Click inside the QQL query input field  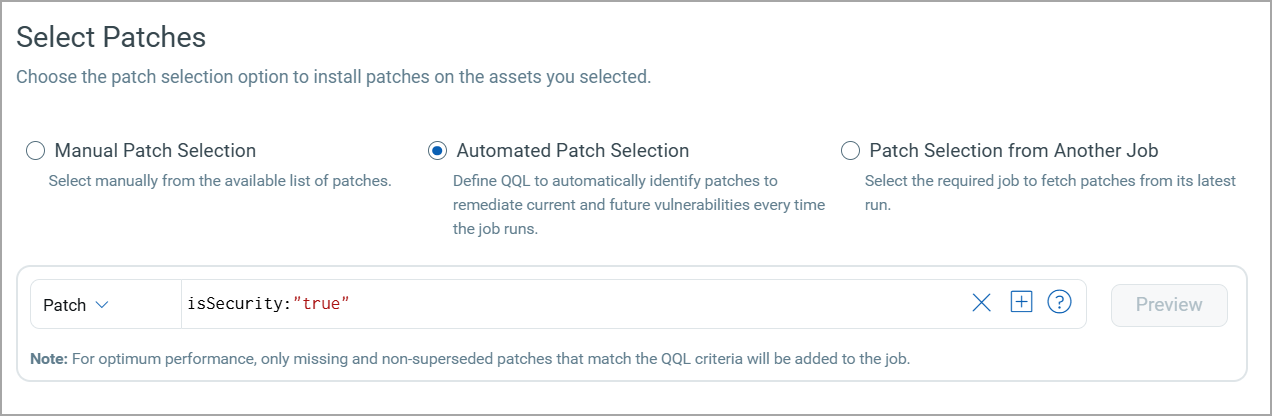[x=650, y=304]
